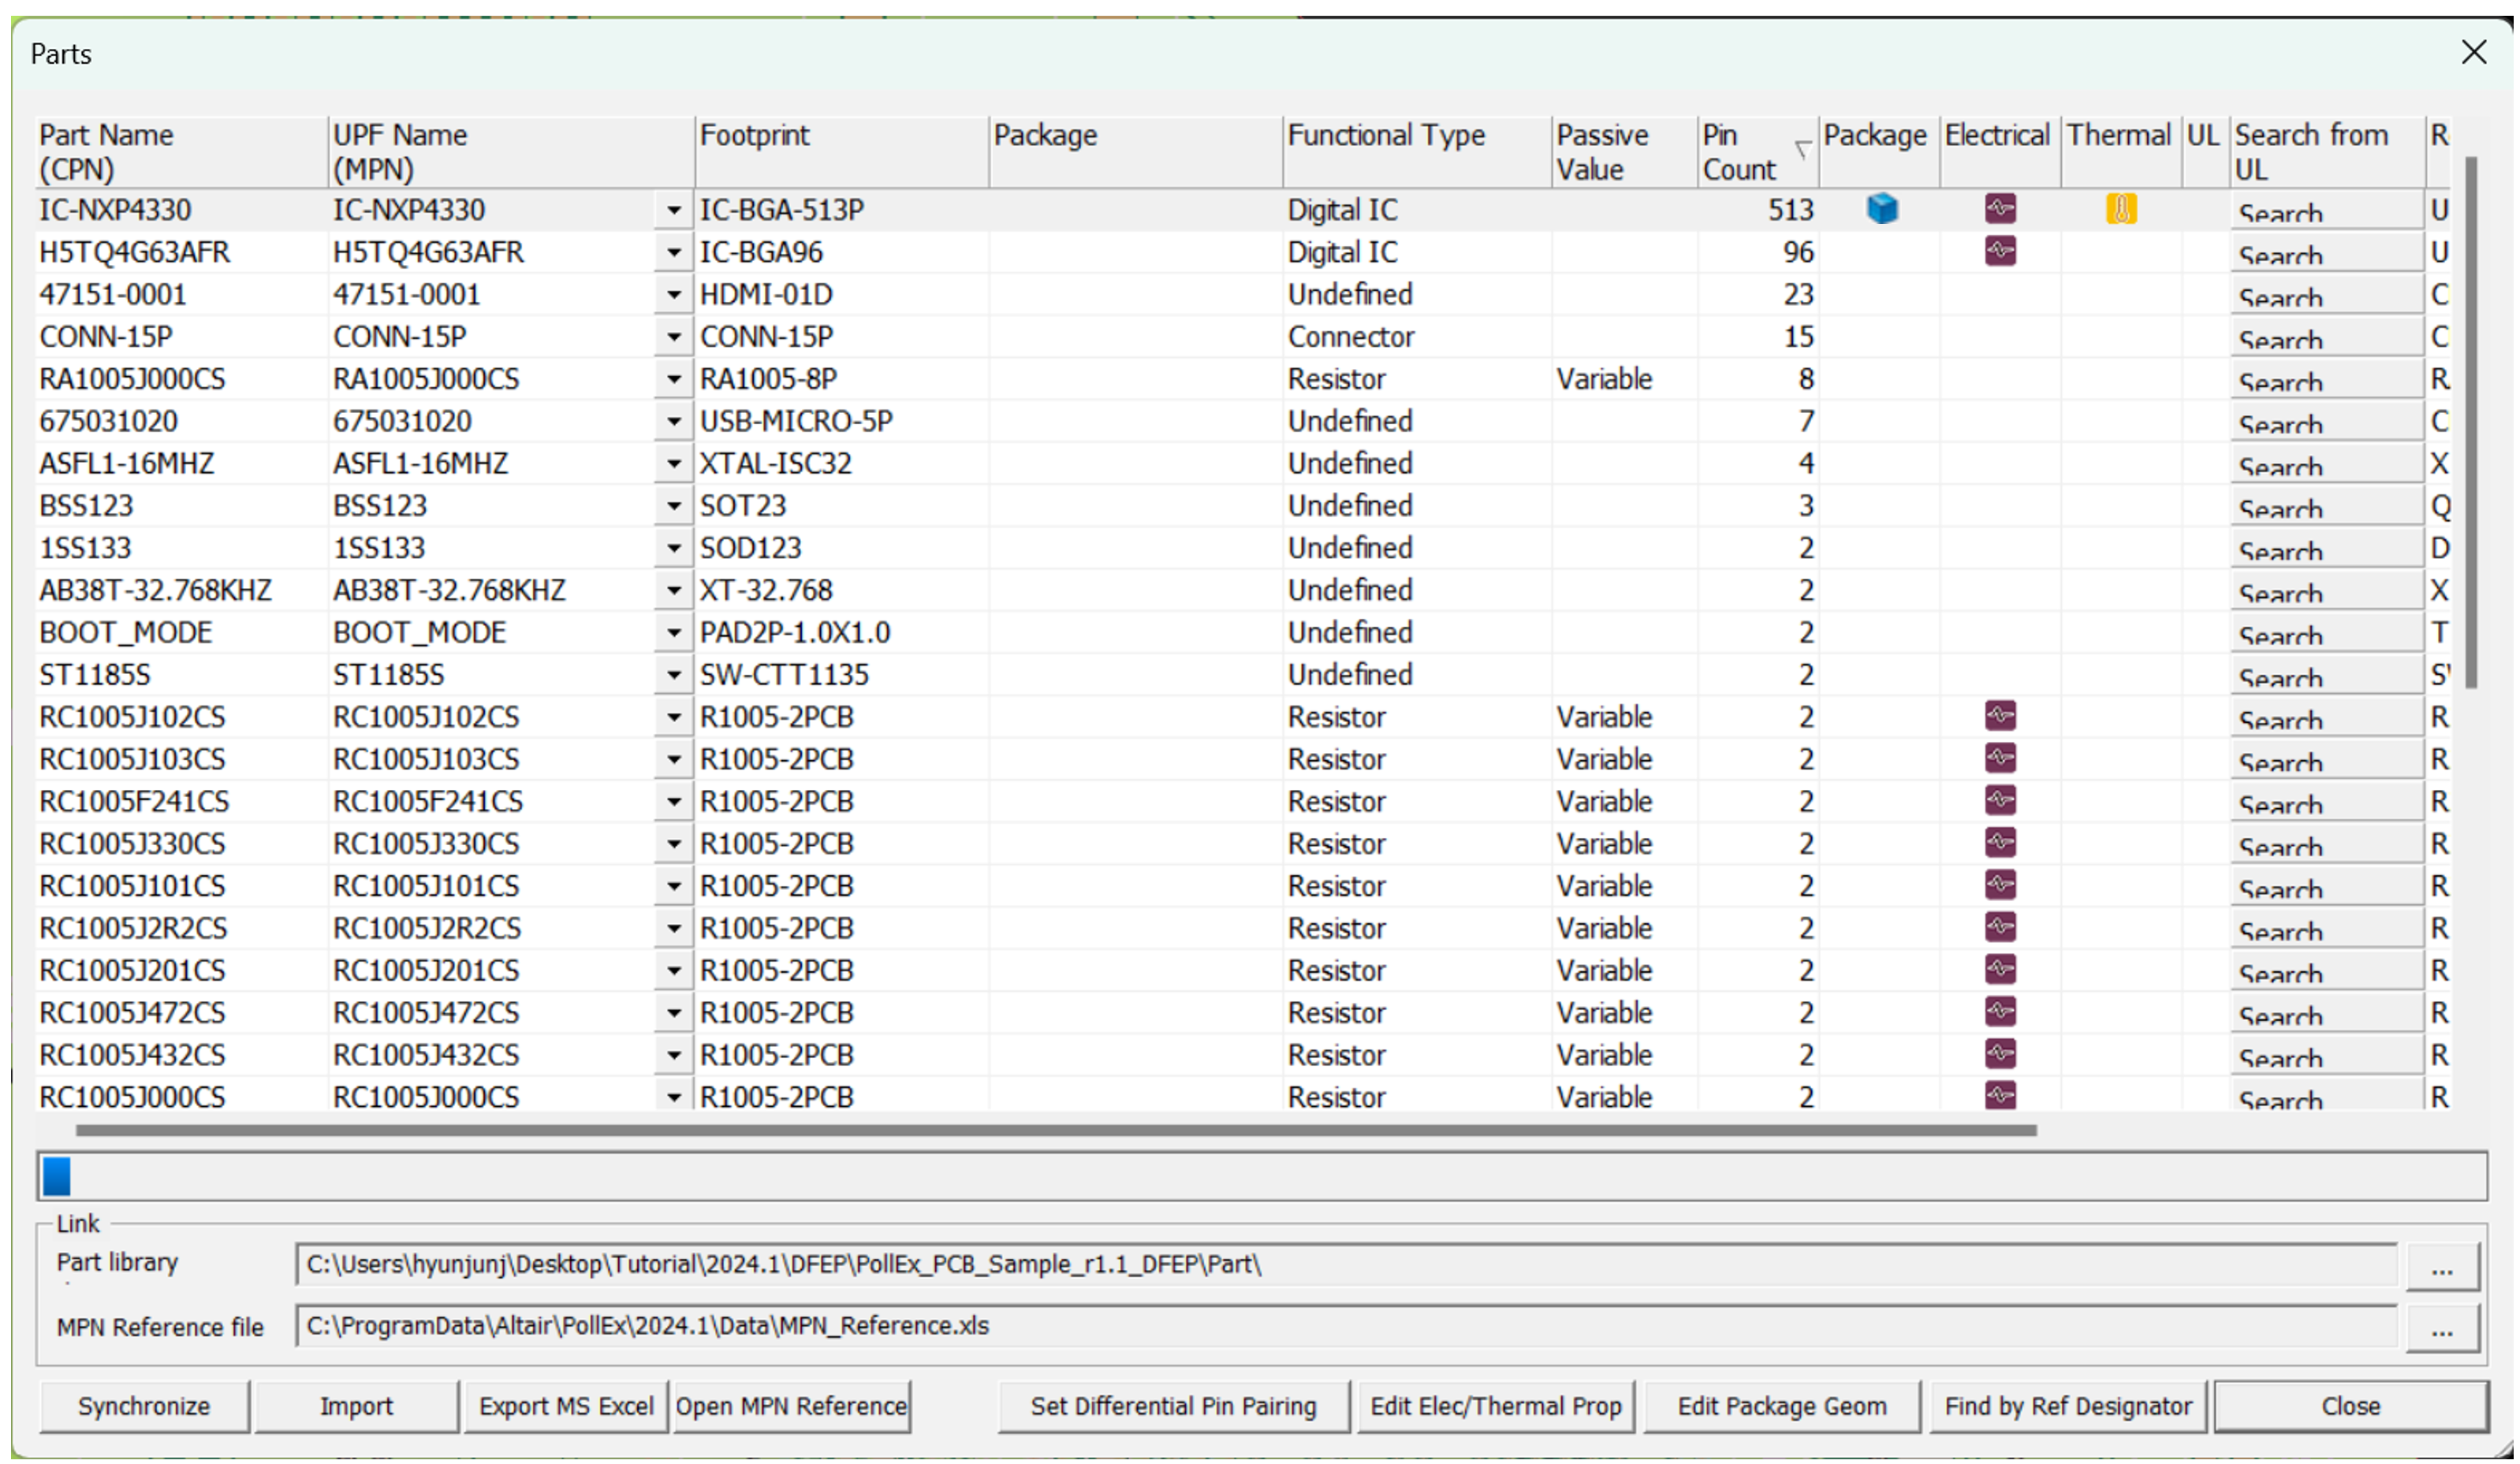The image size is (2520, 1464).
Task: Click the yellow Thermal icon for IC-NXP4330
Action: point(2120,209)
